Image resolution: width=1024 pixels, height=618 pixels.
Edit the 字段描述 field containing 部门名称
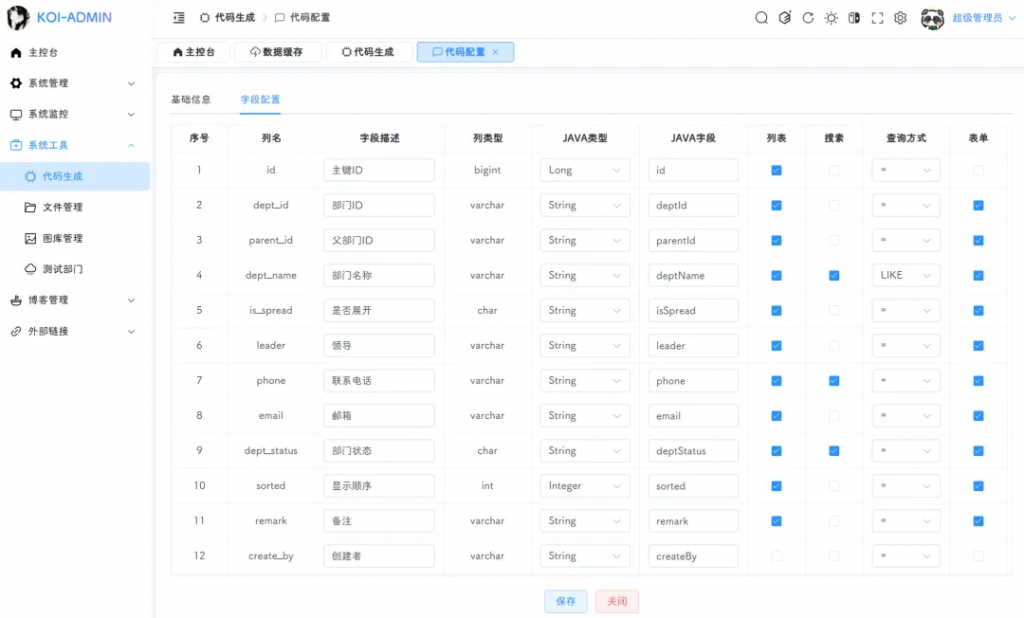(379, 276)
